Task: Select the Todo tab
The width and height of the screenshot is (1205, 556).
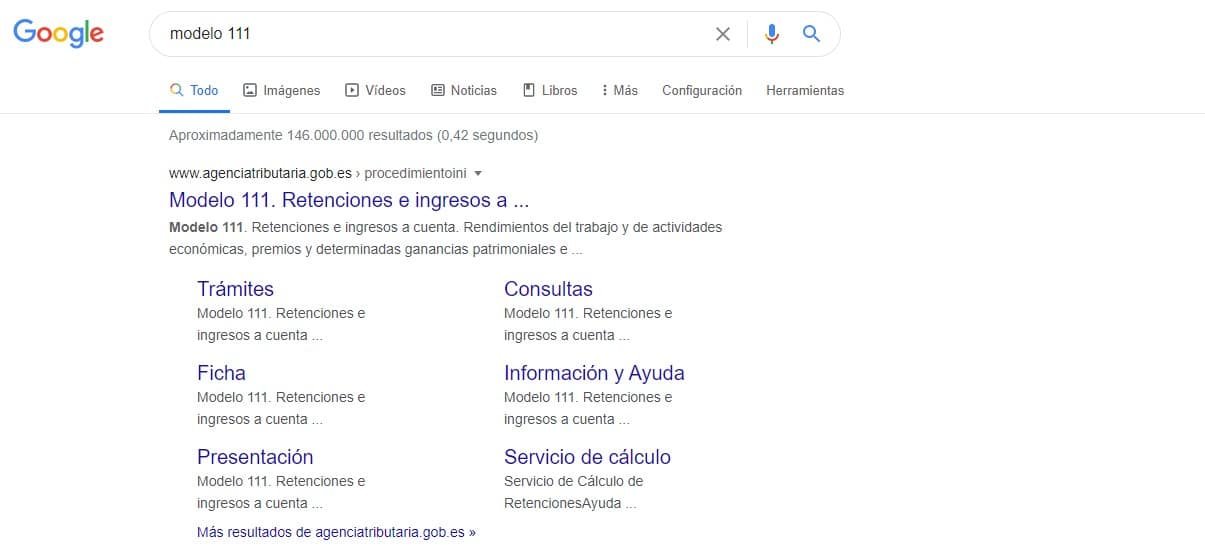Action: pos(194,90)
